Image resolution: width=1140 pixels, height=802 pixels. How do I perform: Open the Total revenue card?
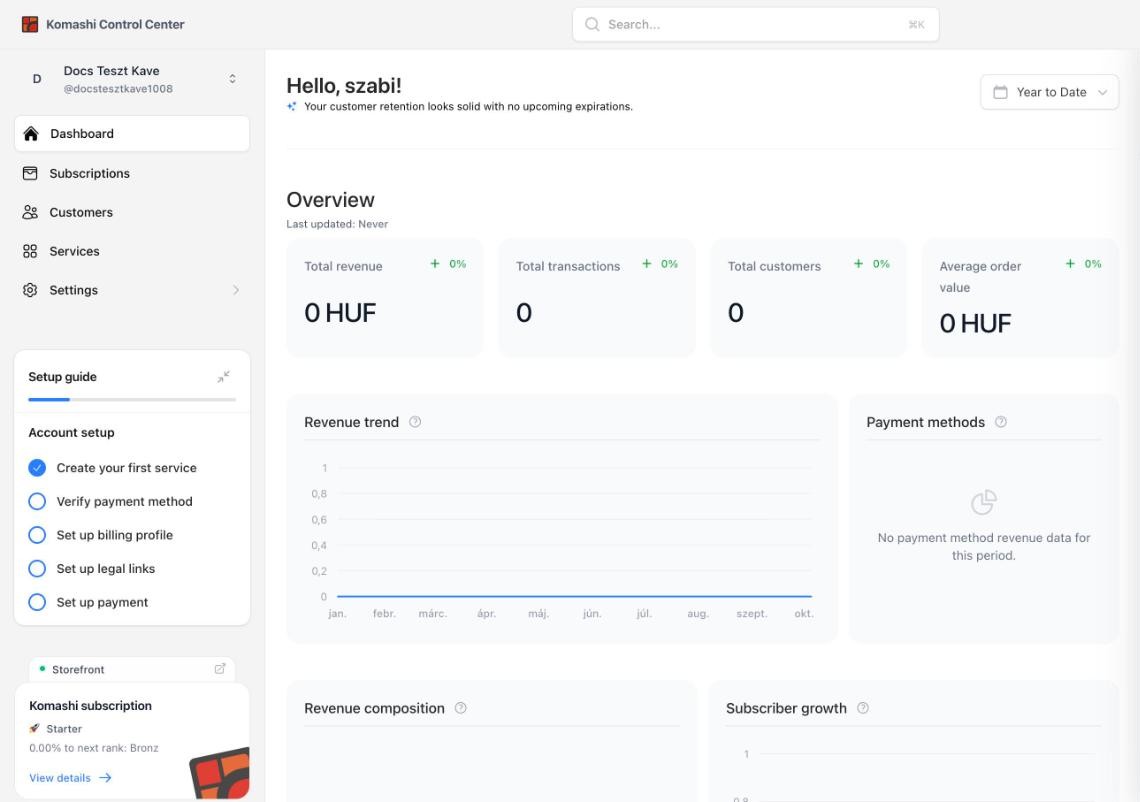[x=385, y=297]
